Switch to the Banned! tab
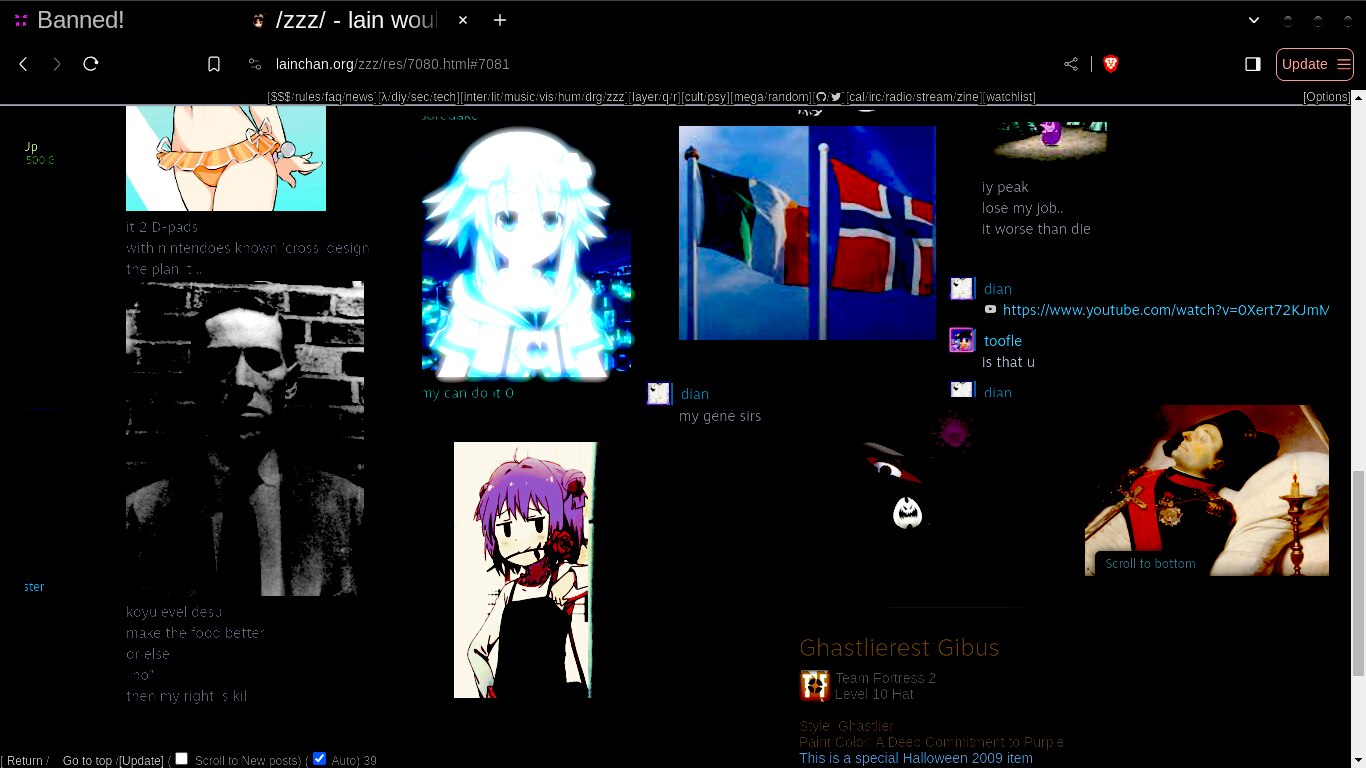 [80, 20]
